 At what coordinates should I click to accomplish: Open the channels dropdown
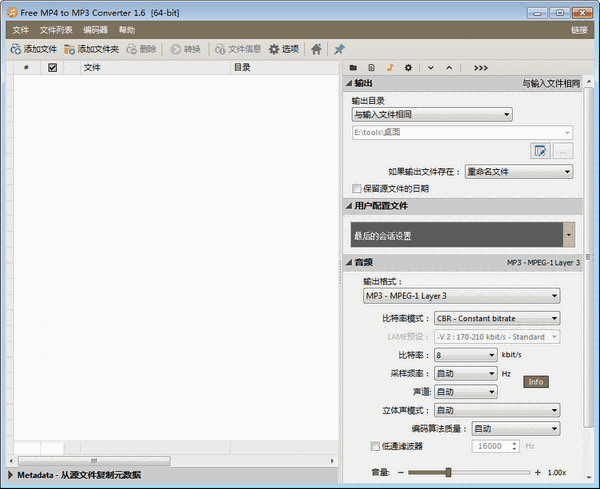[466, 392]
